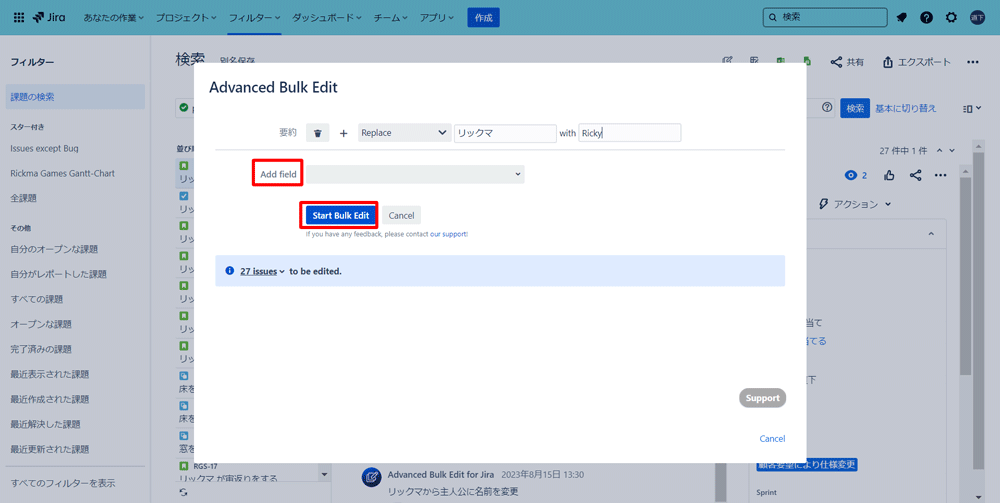
Task: Open the Add field dropdown
Action: 415,174
